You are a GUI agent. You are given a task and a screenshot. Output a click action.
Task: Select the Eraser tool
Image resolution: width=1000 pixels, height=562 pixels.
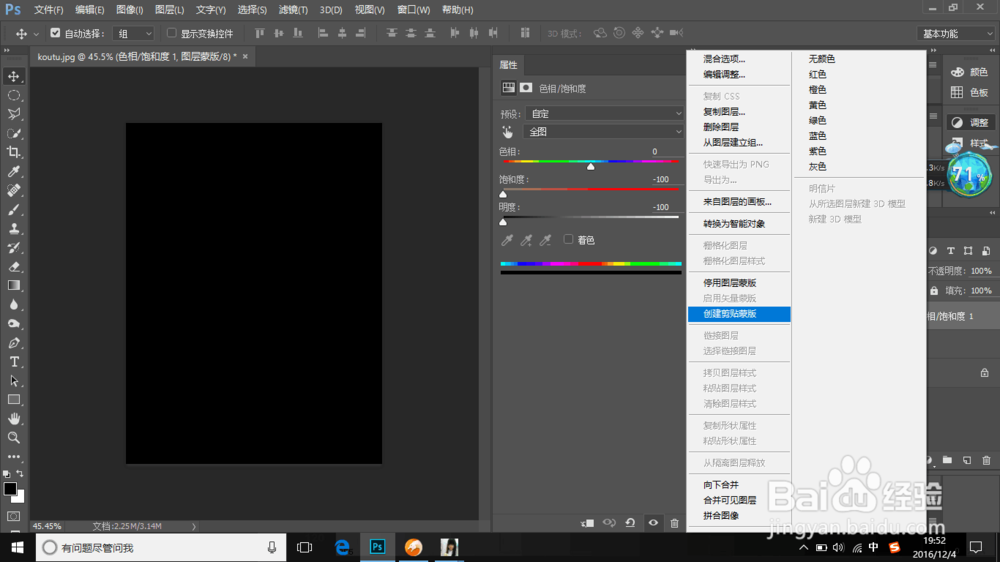tap(13, 267)
